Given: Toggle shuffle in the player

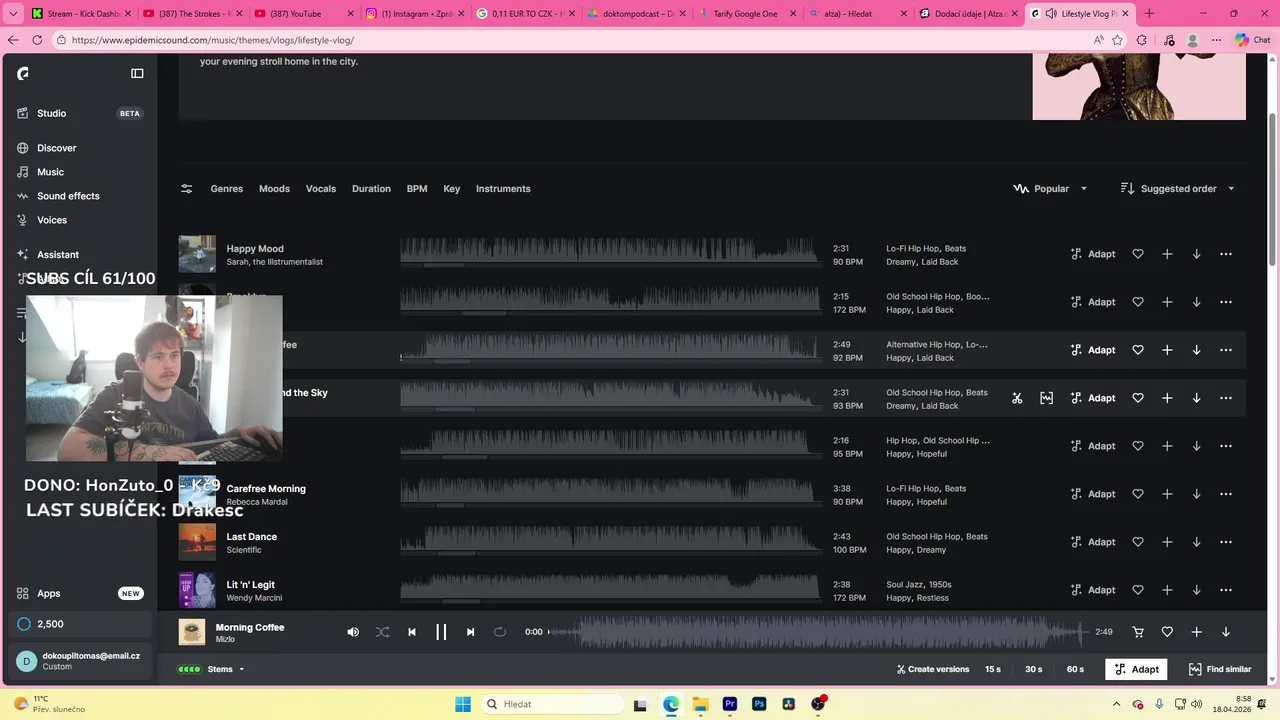Looking at the screenshot, I should click(382, 632).
